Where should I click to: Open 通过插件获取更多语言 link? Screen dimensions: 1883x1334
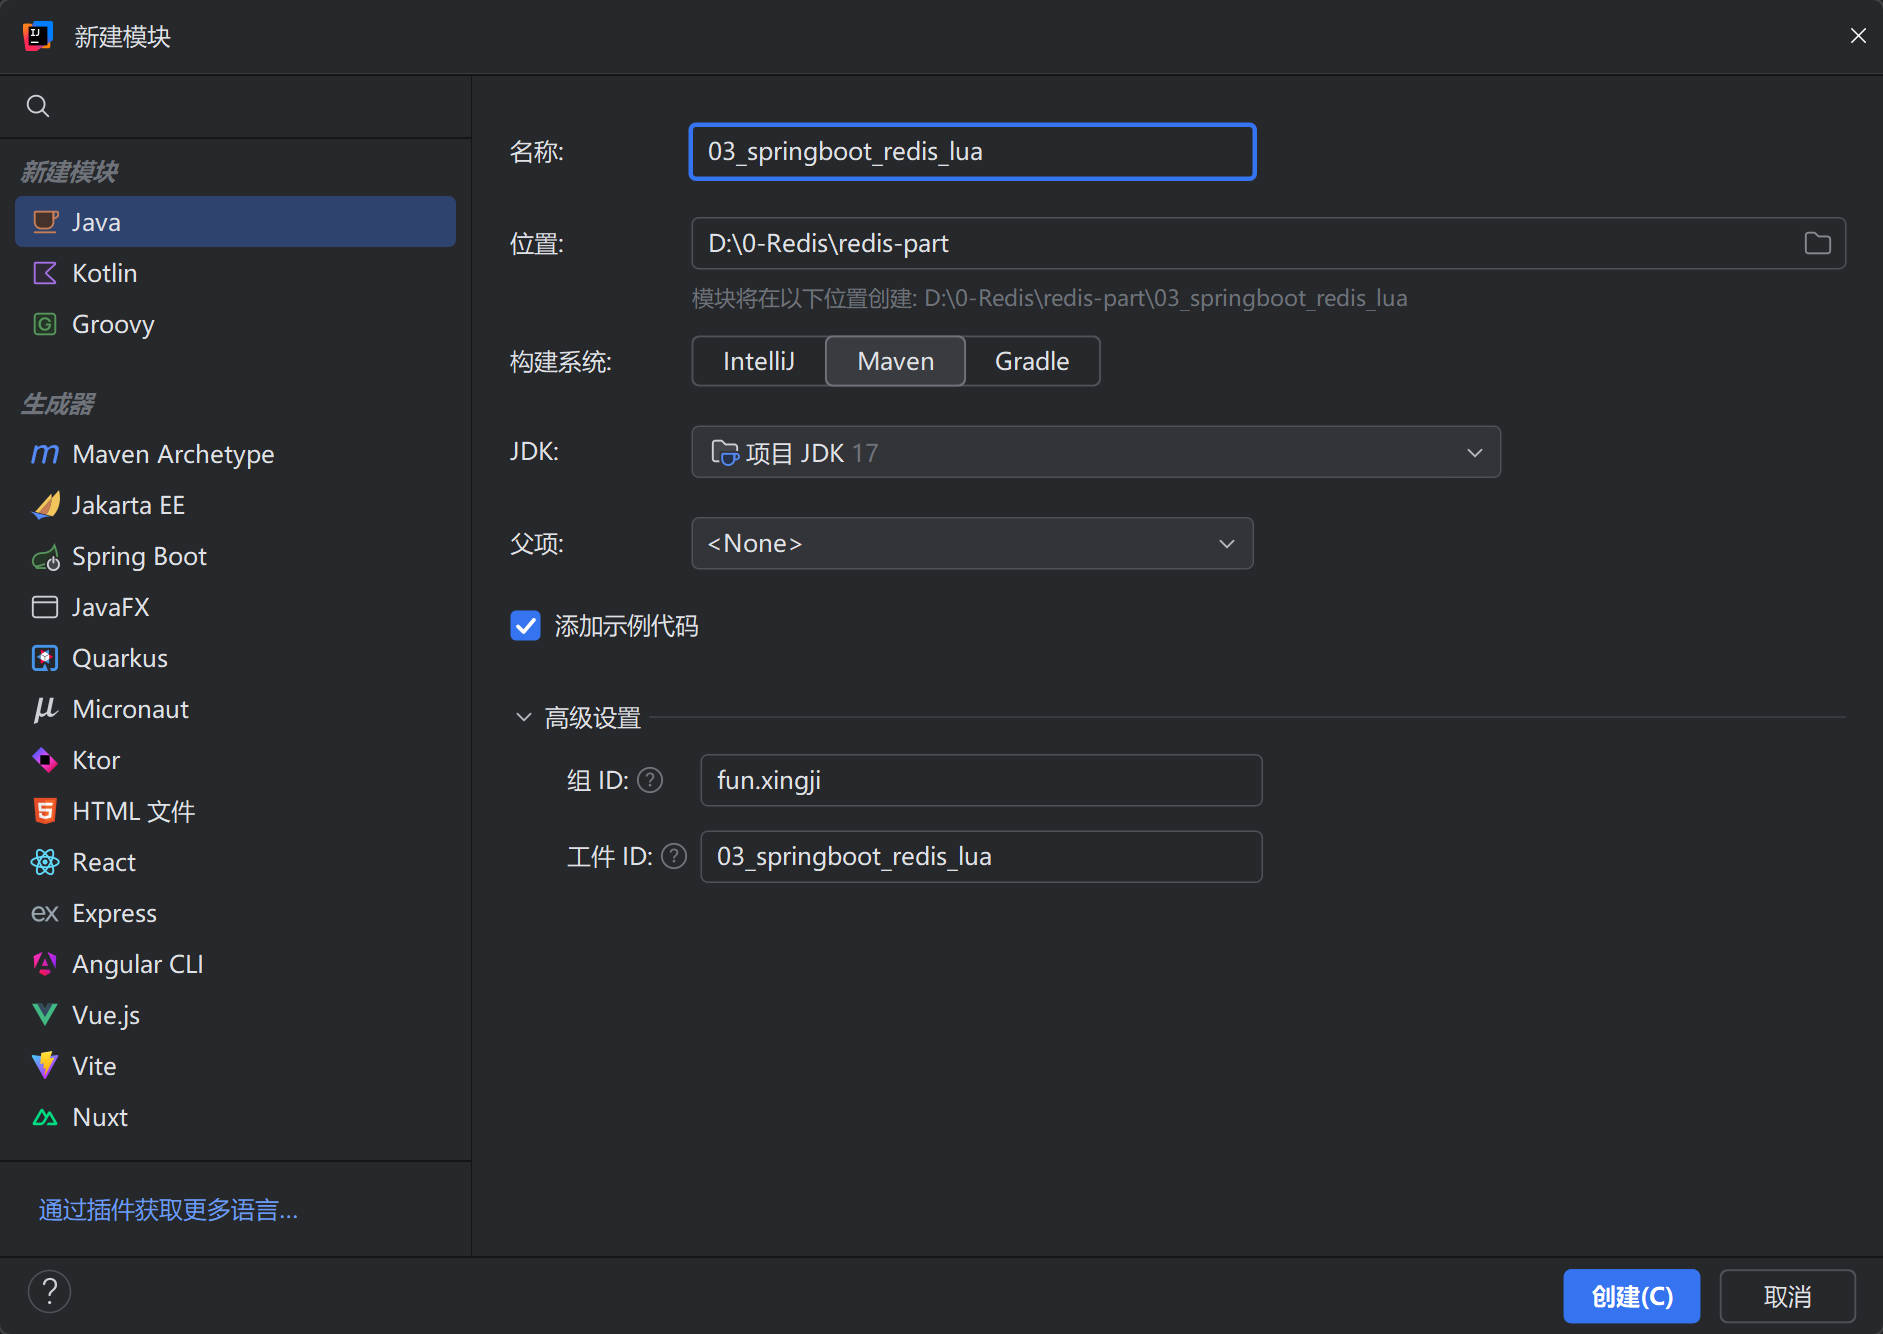(168, 1210)
